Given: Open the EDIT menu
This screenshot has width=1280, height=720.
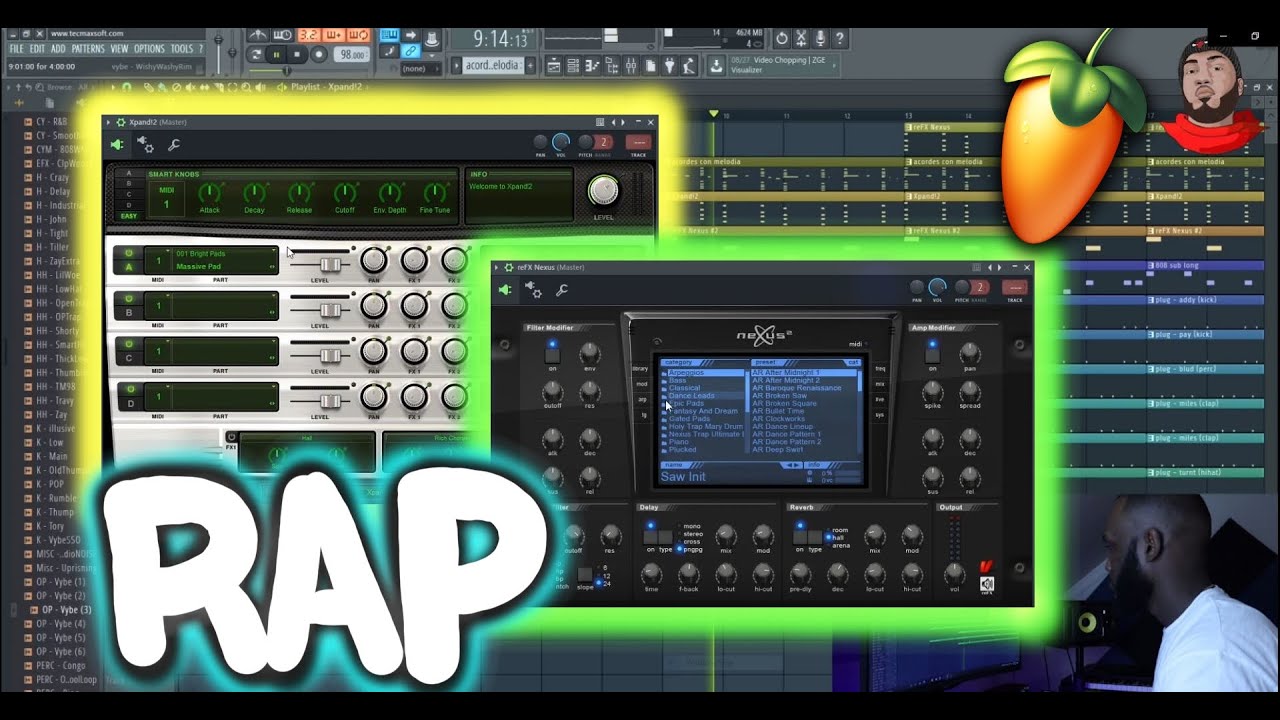Looking at the screenshot, I should click(x=37, y=48).
